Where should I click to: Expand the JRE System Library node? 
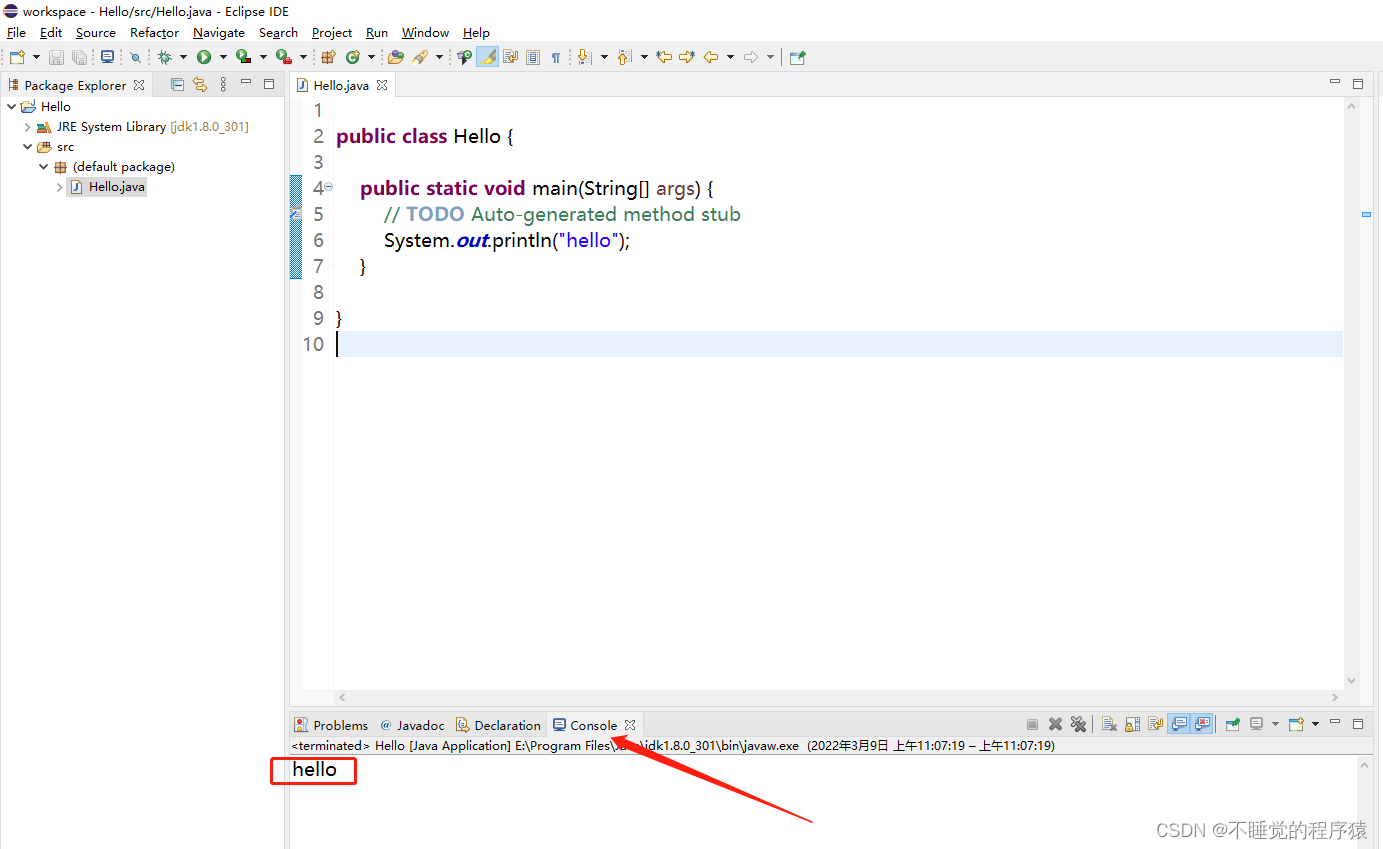pos(27,126)
